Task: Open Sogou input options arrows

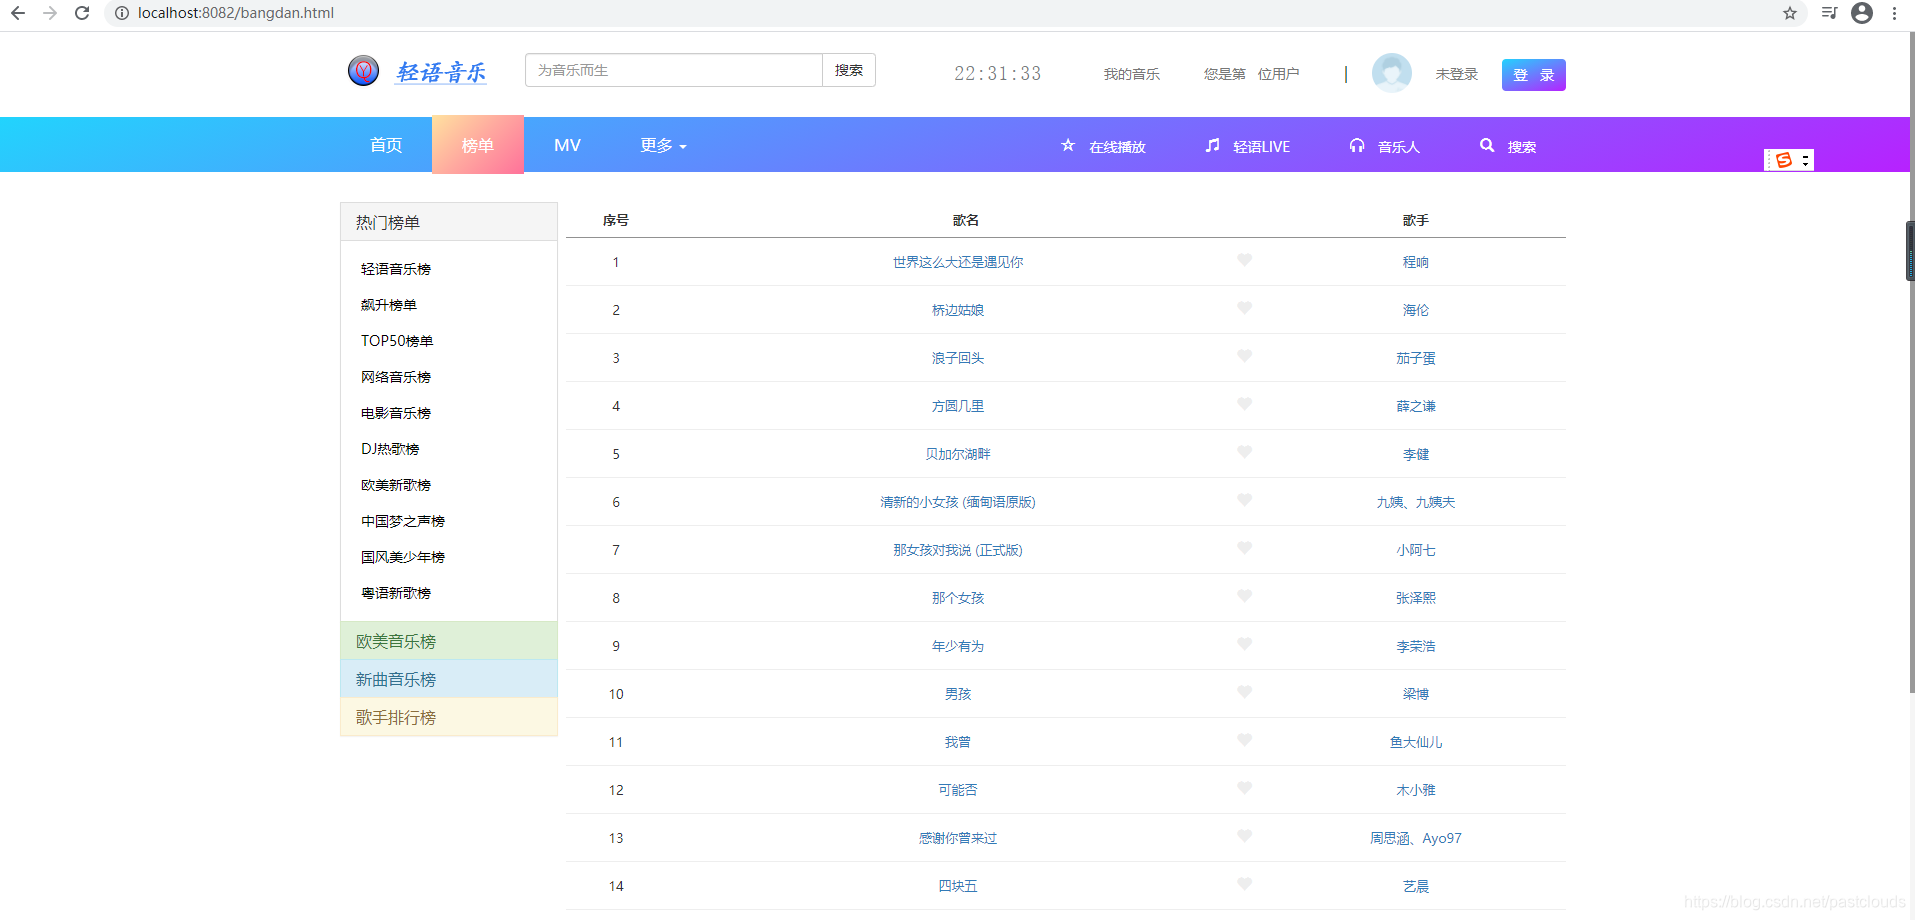Action: 1805,160
